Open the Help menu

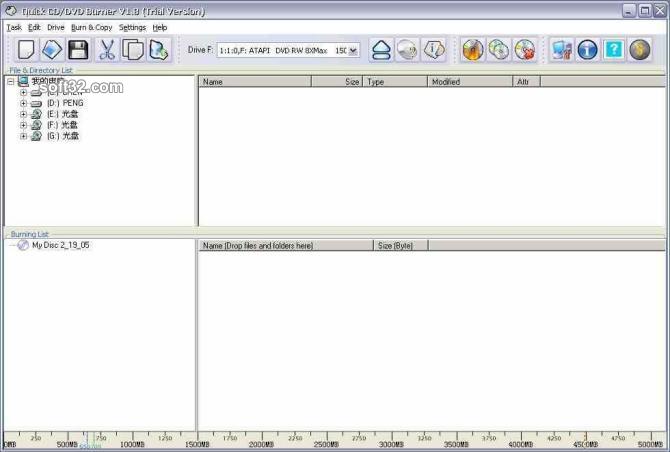(x=160, y=27)
